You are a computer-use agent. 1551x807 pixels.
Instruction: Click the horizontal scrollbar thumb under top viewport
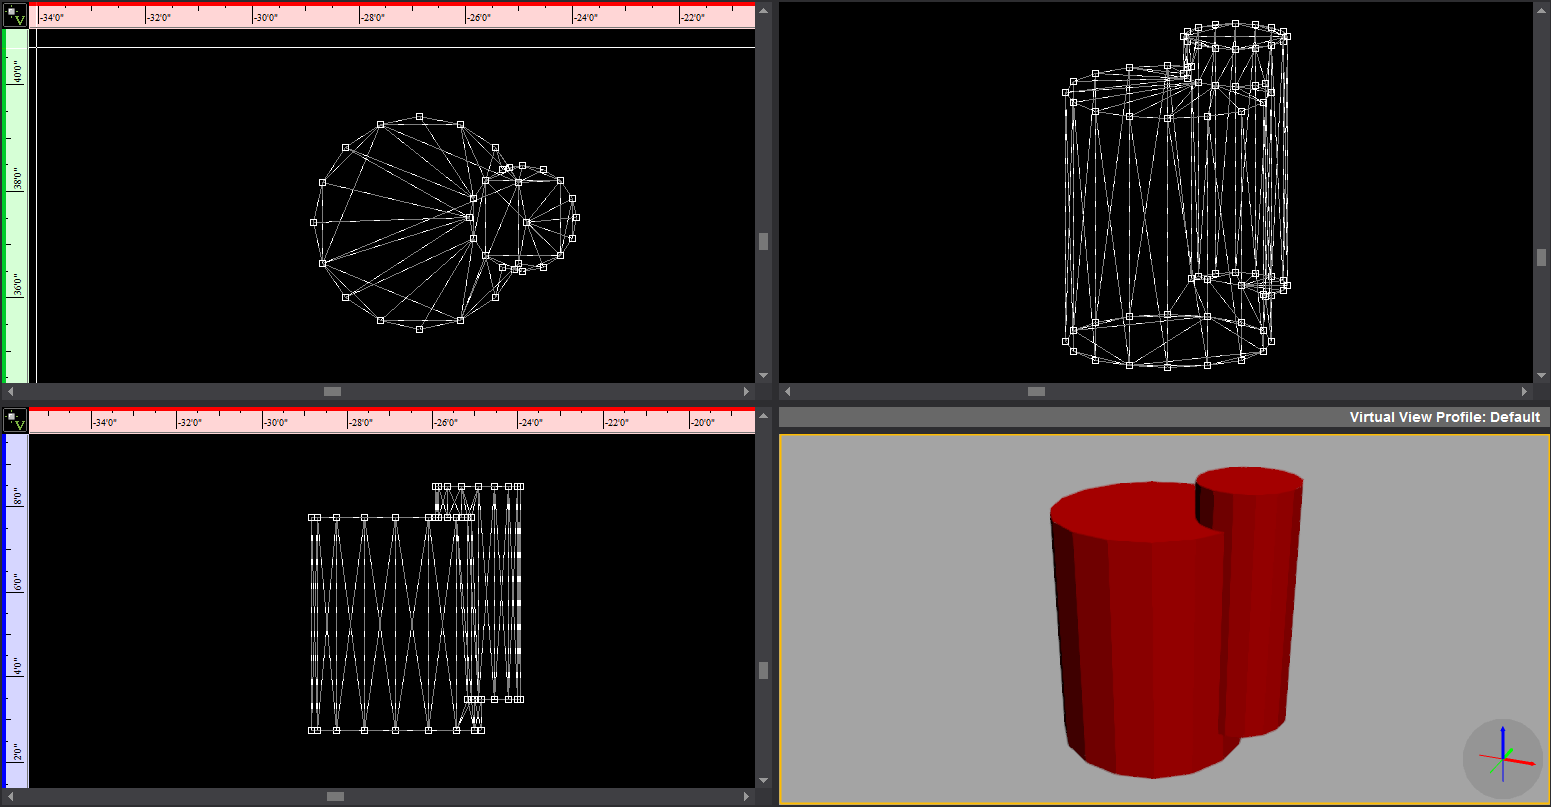[x=331, y=391]
